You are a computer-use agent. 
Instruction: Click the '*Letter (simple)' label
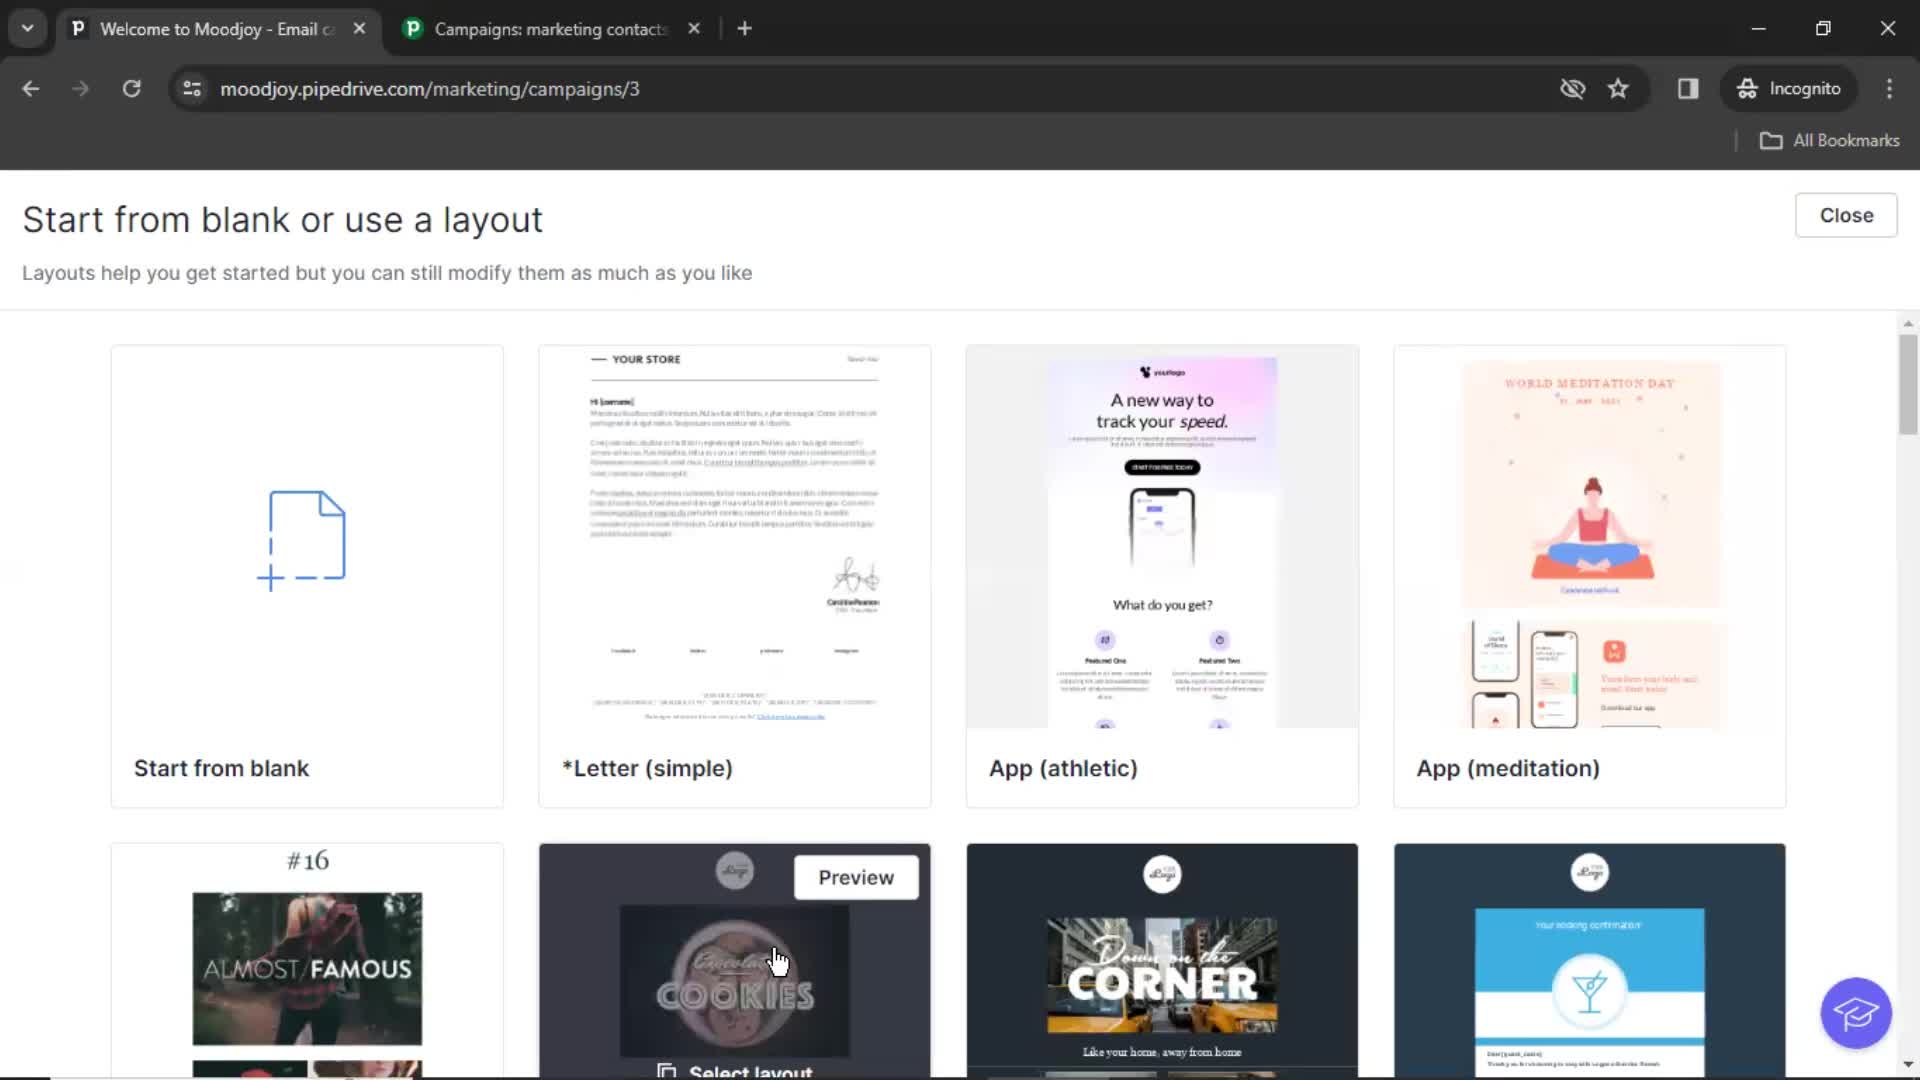coord(647,769)
